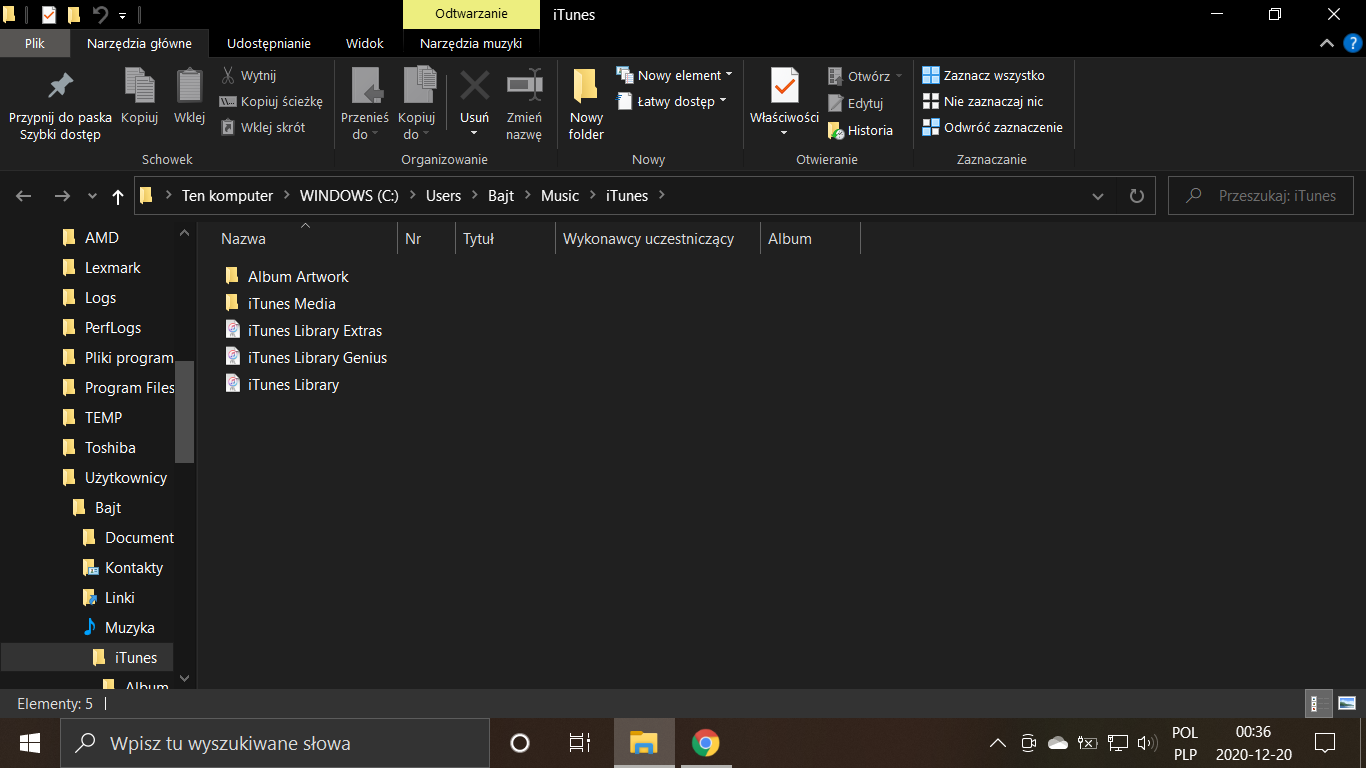Select Muzyka in the navigation tree
The width and height of the screenshot is (1366, 768).
(x=118, y=627)
